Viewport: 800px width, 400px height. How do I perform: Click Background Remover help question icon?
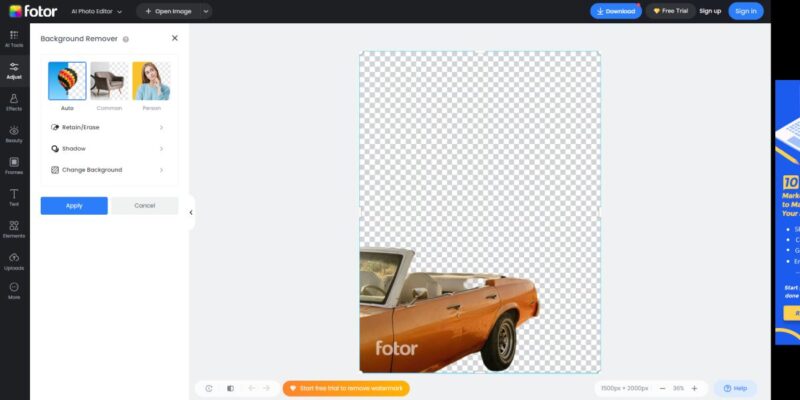pos(126,39)
